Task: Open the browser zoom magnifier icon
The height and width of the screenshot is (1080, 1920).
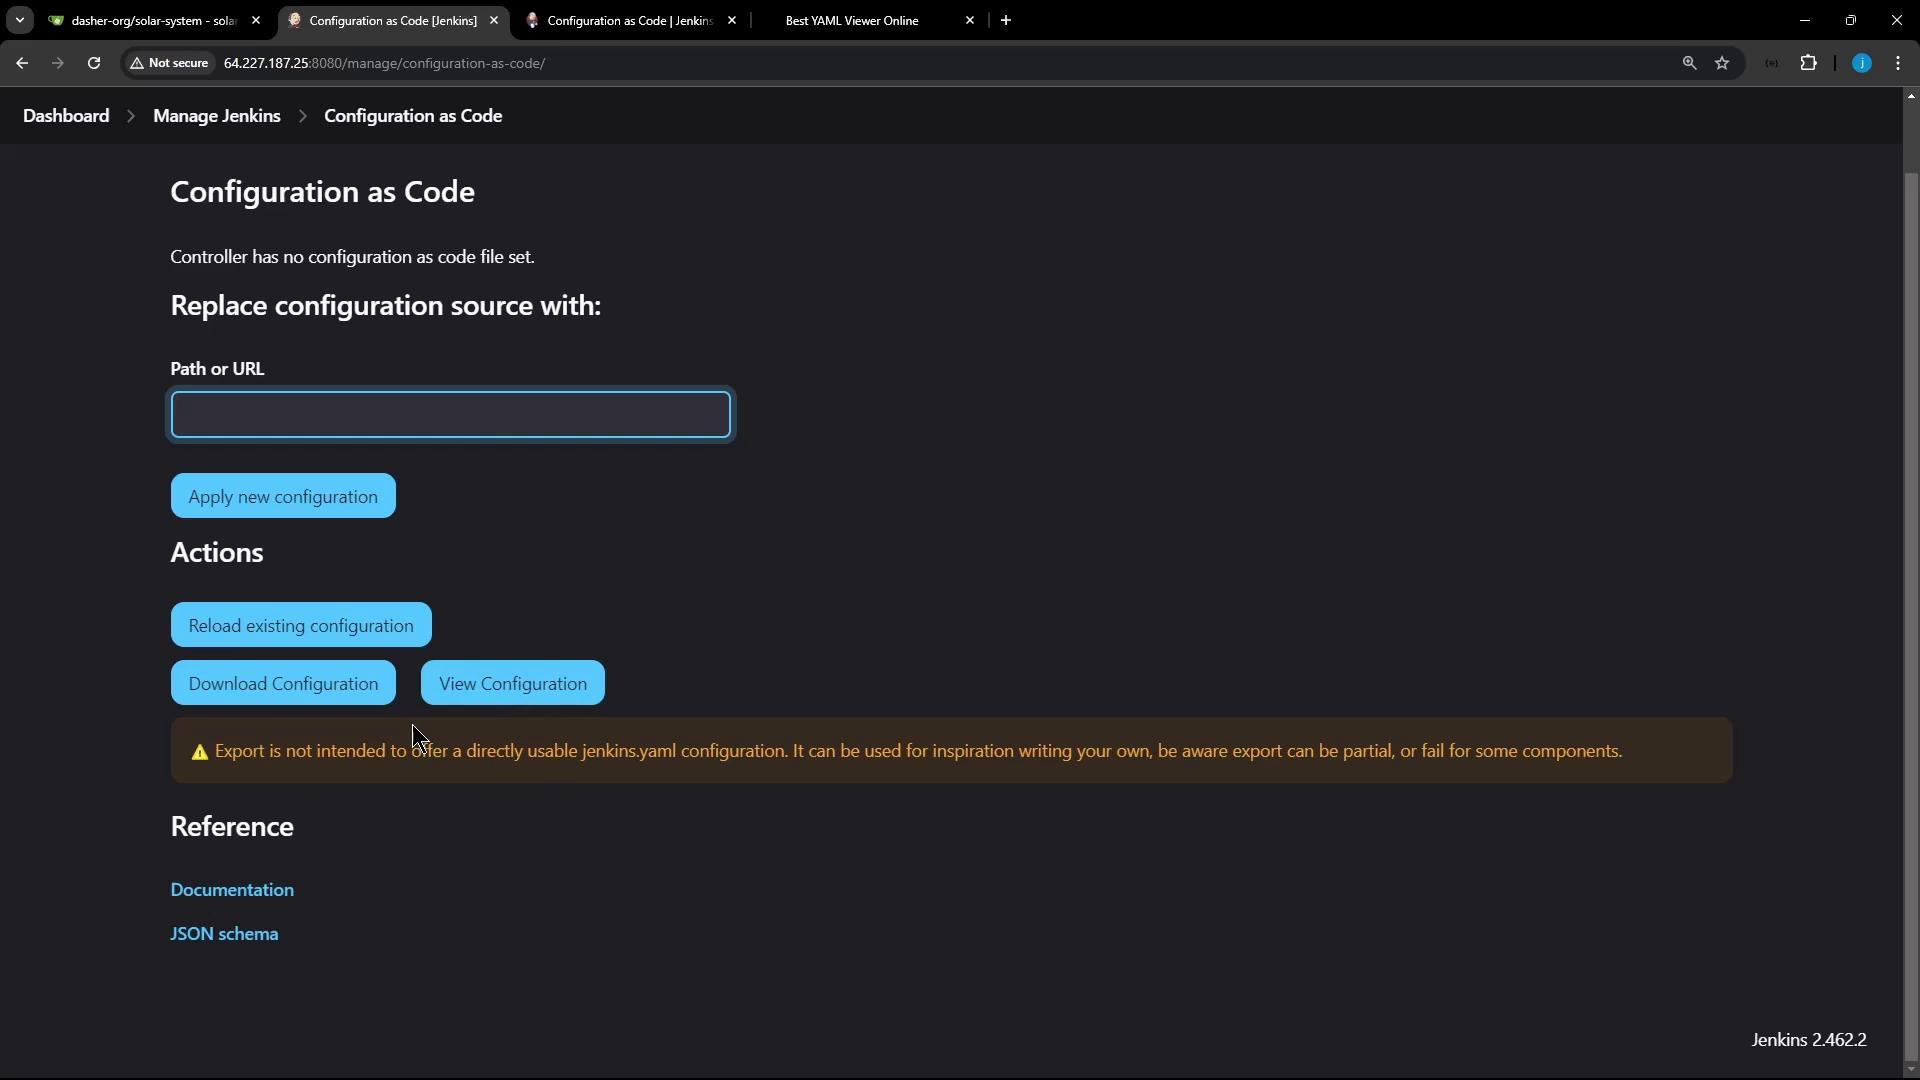Action: [x=1689, y=63]
